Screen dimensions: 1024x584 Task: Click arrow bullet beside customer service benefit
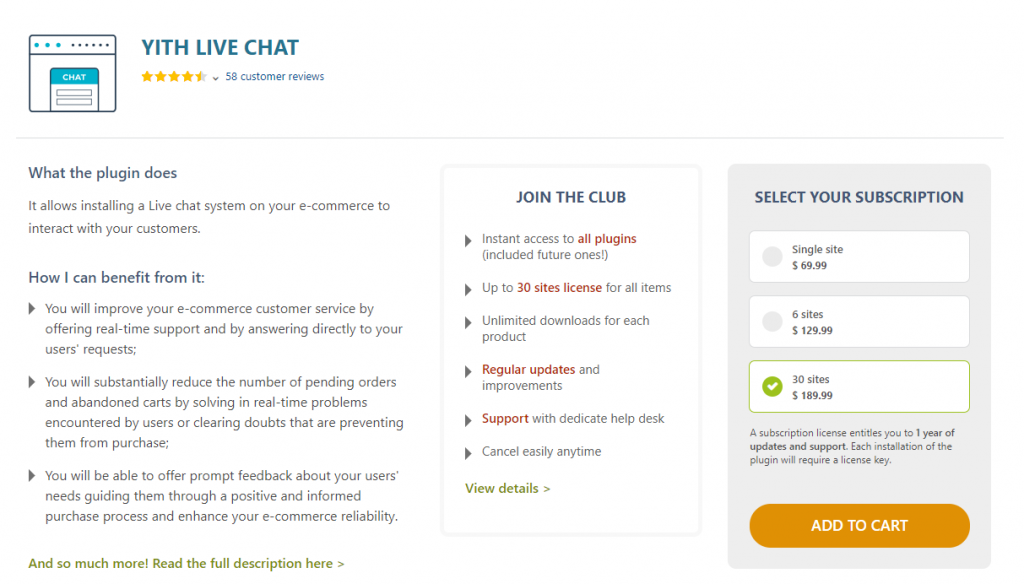coord(33,310)
